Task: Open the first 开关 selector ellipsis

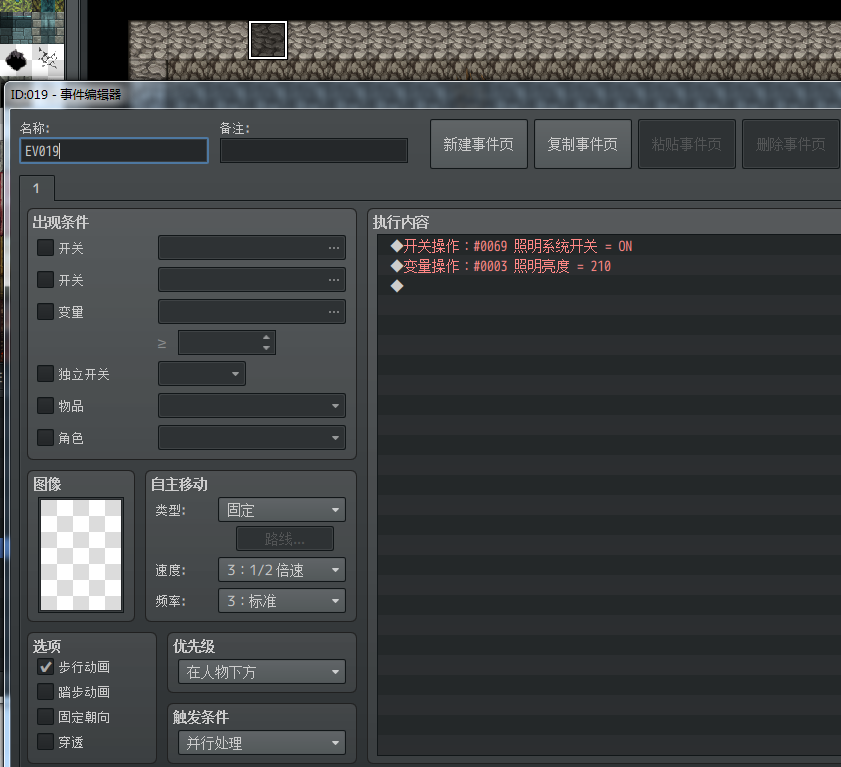Action: point(334,248)
